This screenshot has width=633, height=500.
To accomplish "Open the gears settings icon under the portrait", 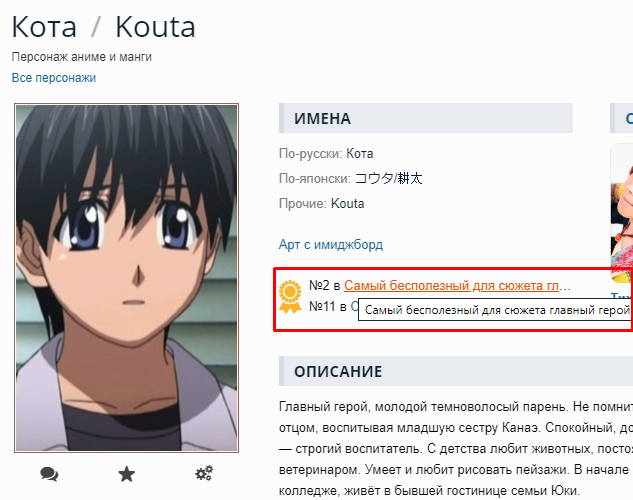I will point(204,473).
